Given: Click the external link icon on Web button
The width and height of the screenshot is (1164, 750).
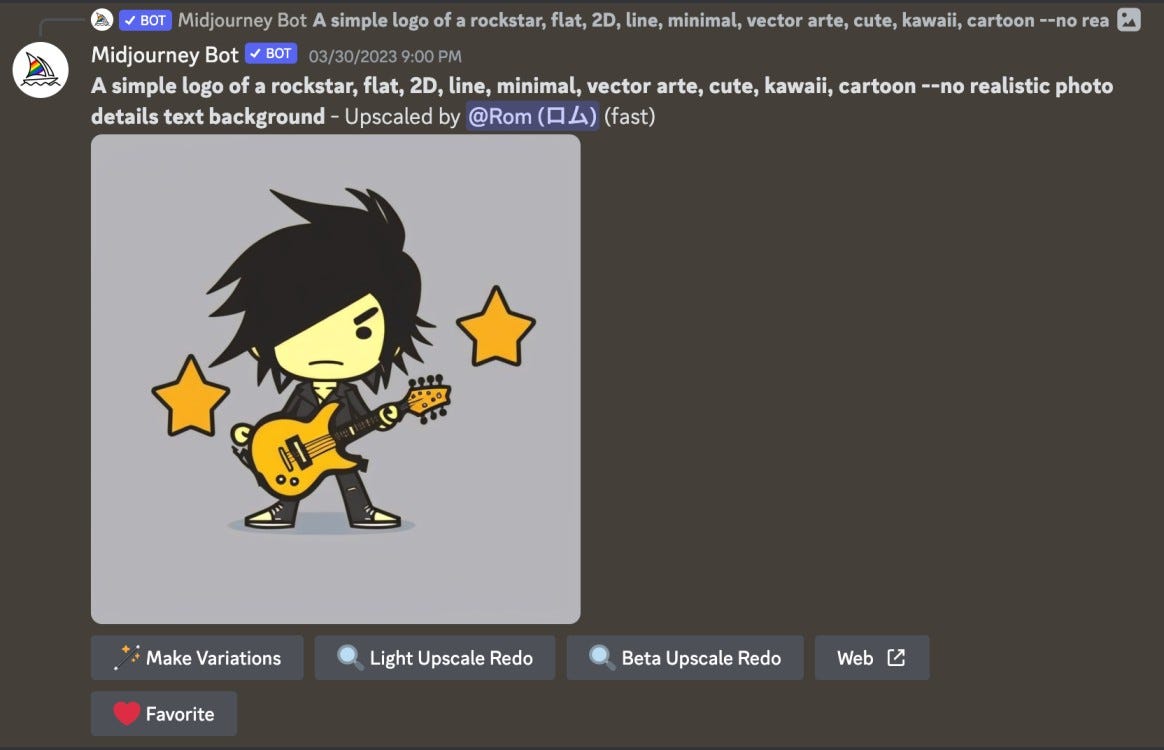Looking at the screenshot, I should coord(896,658).
